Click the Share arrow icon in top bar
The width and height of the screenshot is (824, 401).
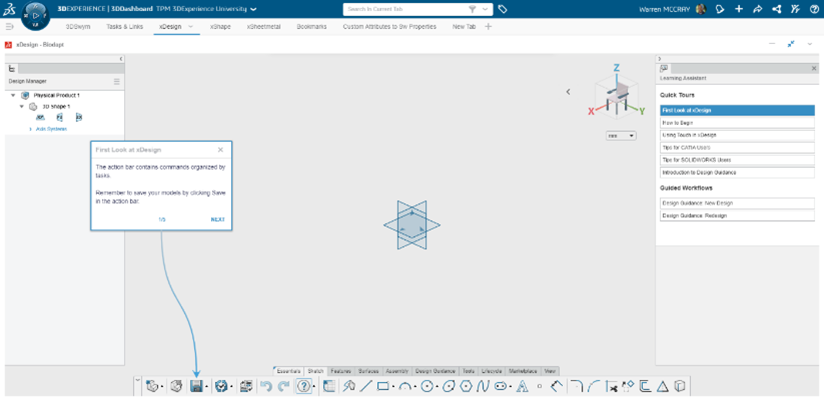(x=758, y=9)
